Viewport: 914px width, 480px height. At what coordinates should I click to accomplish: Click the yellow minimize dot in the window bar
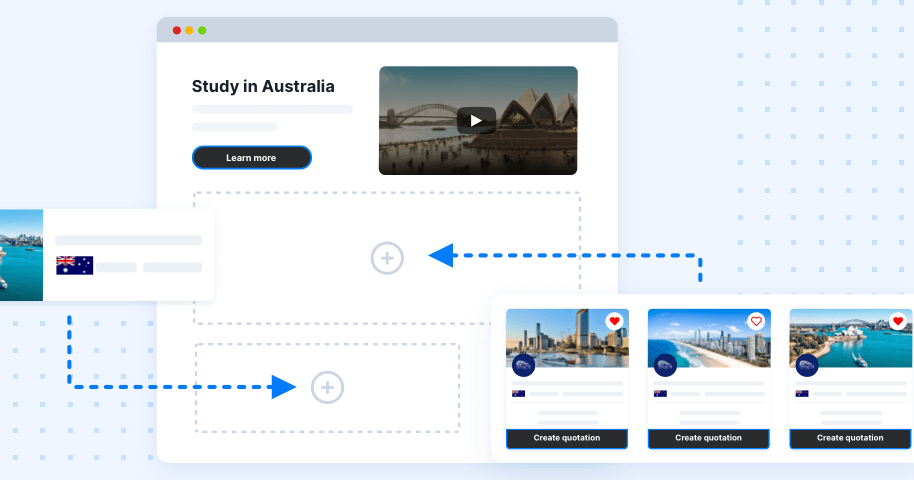pyautogui.click(x=189, y=30)
